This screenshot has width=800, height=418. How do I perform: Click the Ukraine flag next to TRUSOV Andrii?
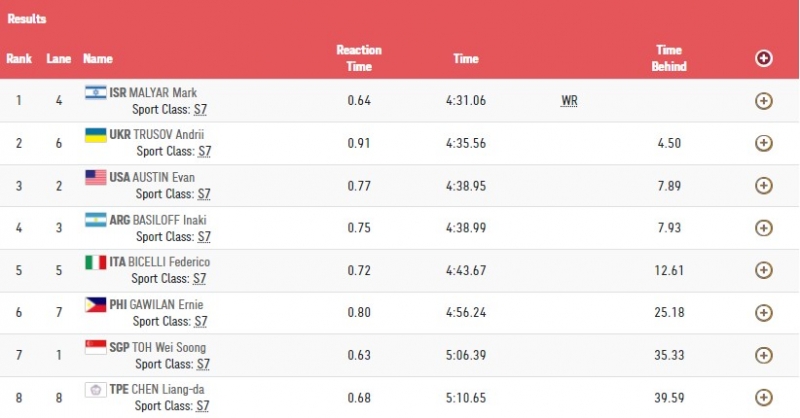[x=96, y=134]
